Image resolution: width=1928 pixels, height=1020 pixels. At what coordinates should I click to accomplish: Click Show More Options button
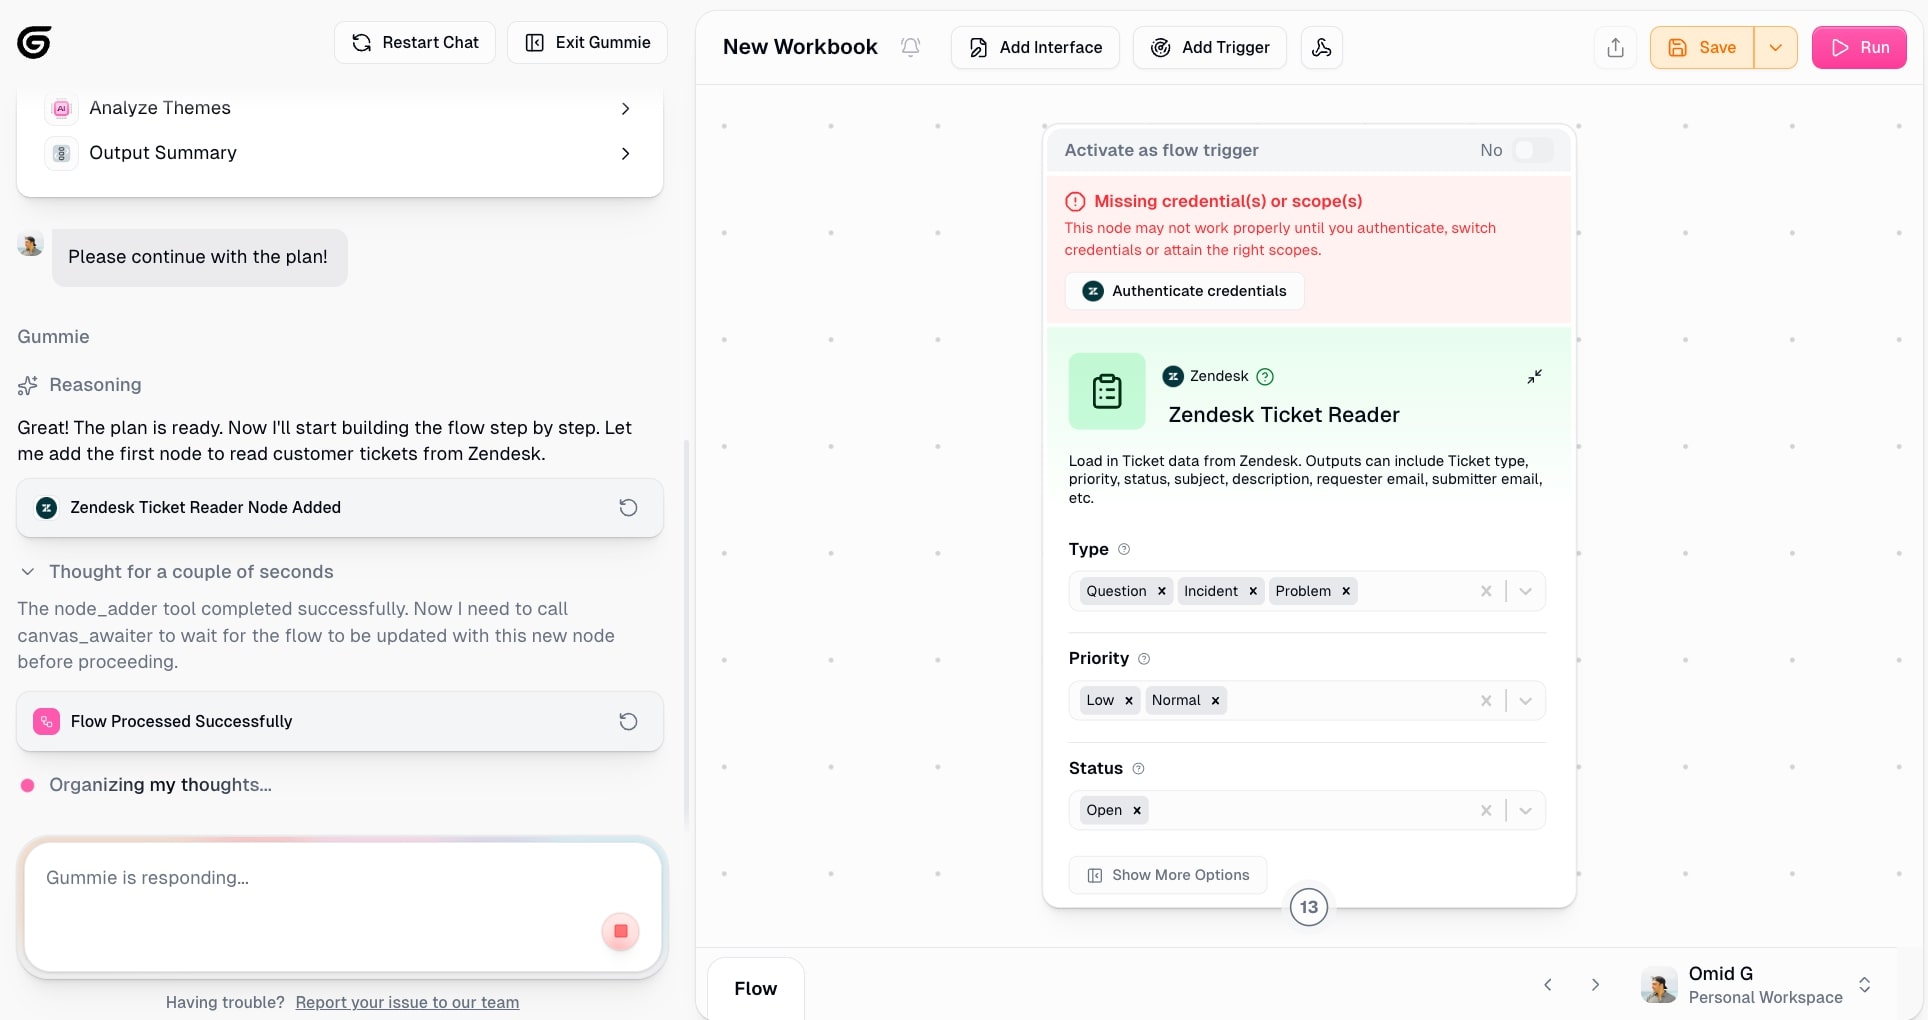coord(1167,875)
